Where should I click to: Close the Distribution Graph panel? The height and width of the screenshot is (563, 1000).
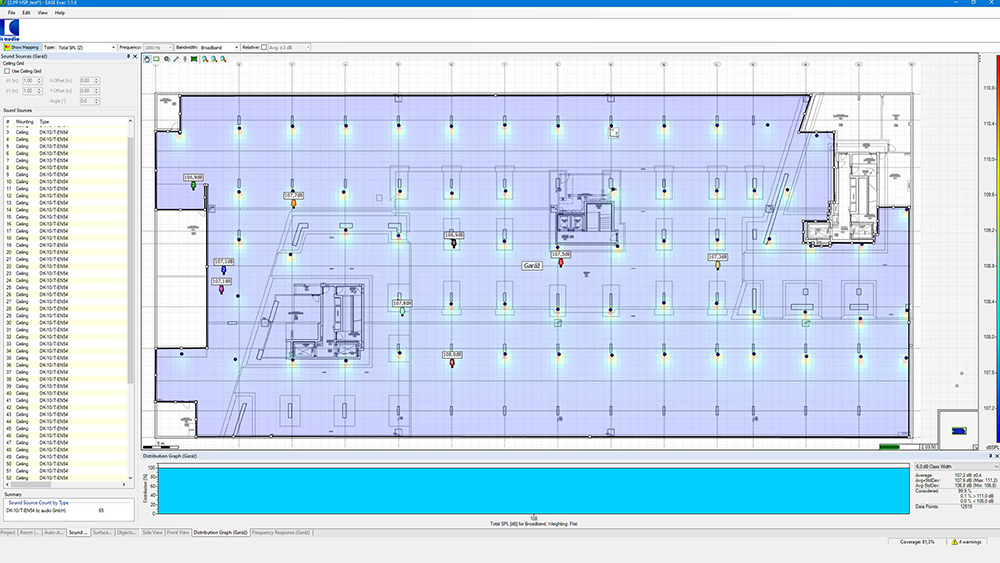997,456
